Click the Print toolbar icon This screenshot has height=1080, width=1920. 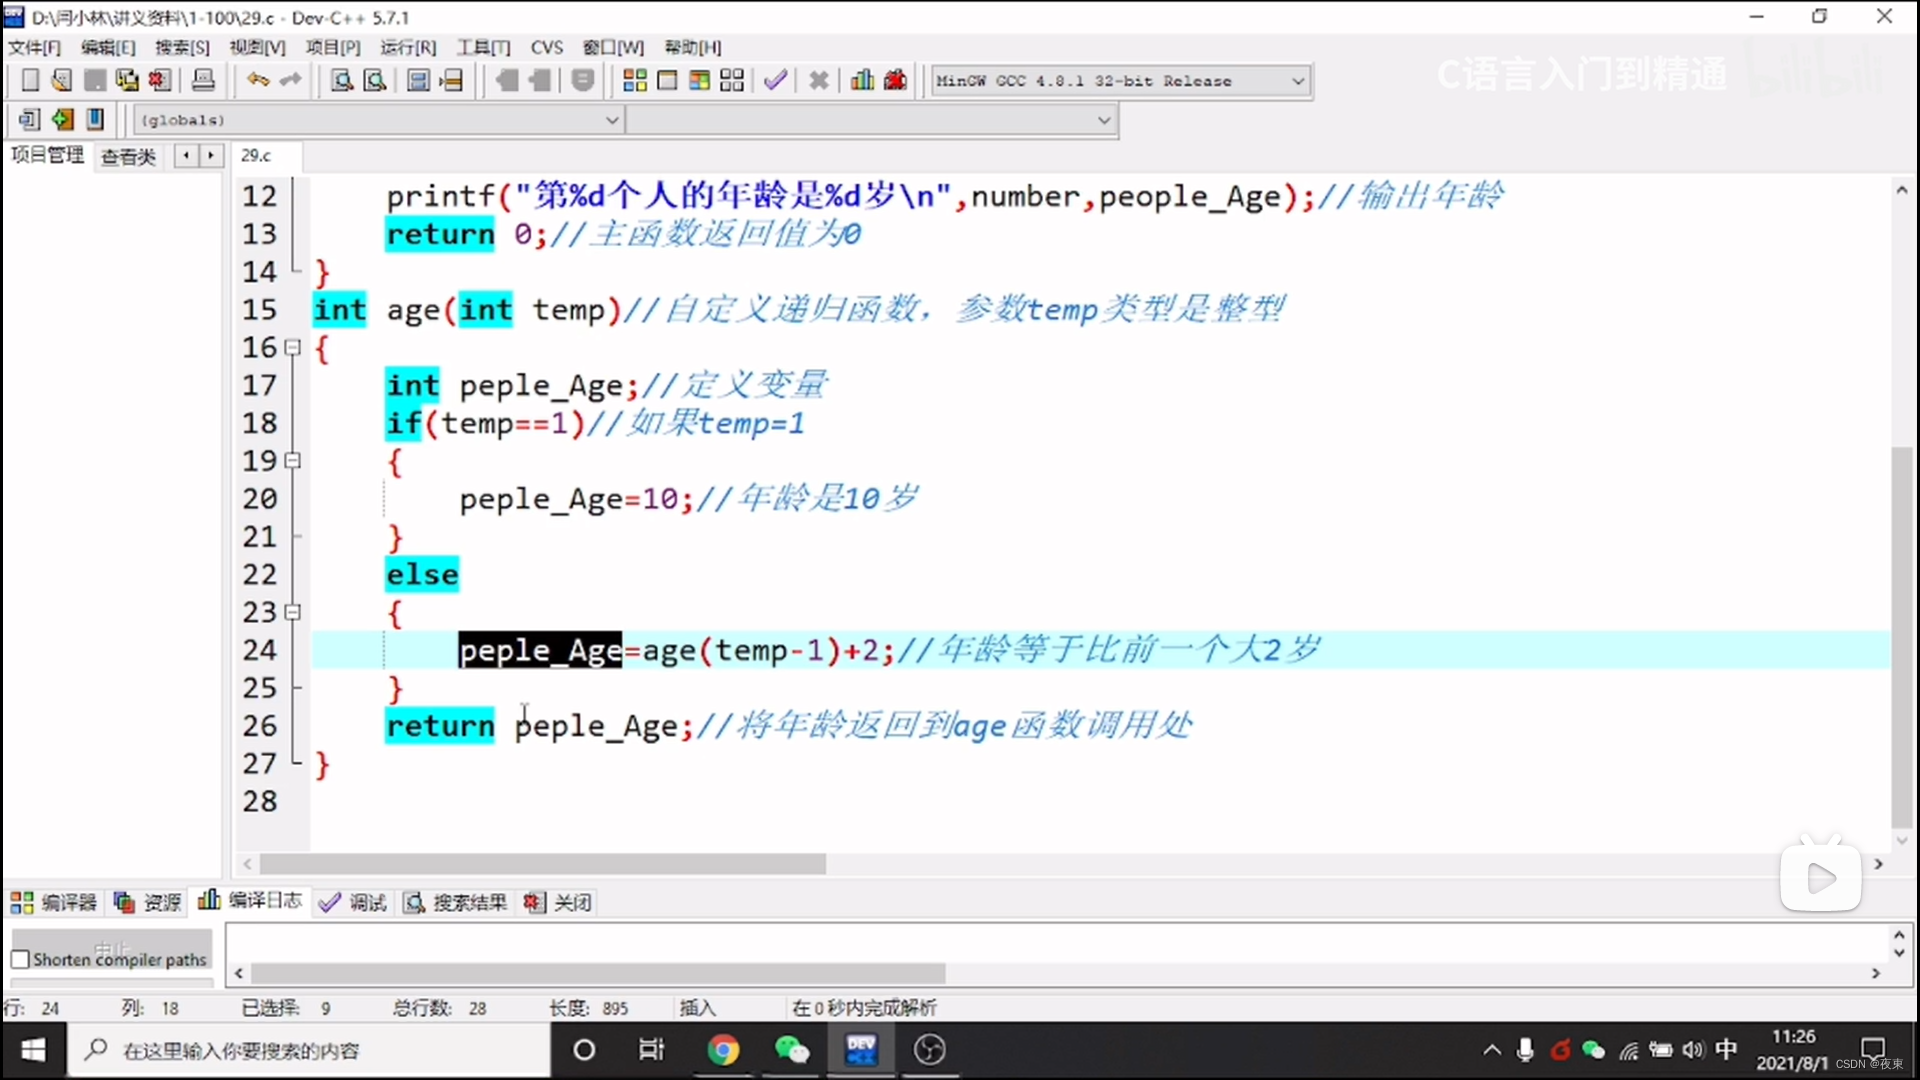tap(203, 81)
